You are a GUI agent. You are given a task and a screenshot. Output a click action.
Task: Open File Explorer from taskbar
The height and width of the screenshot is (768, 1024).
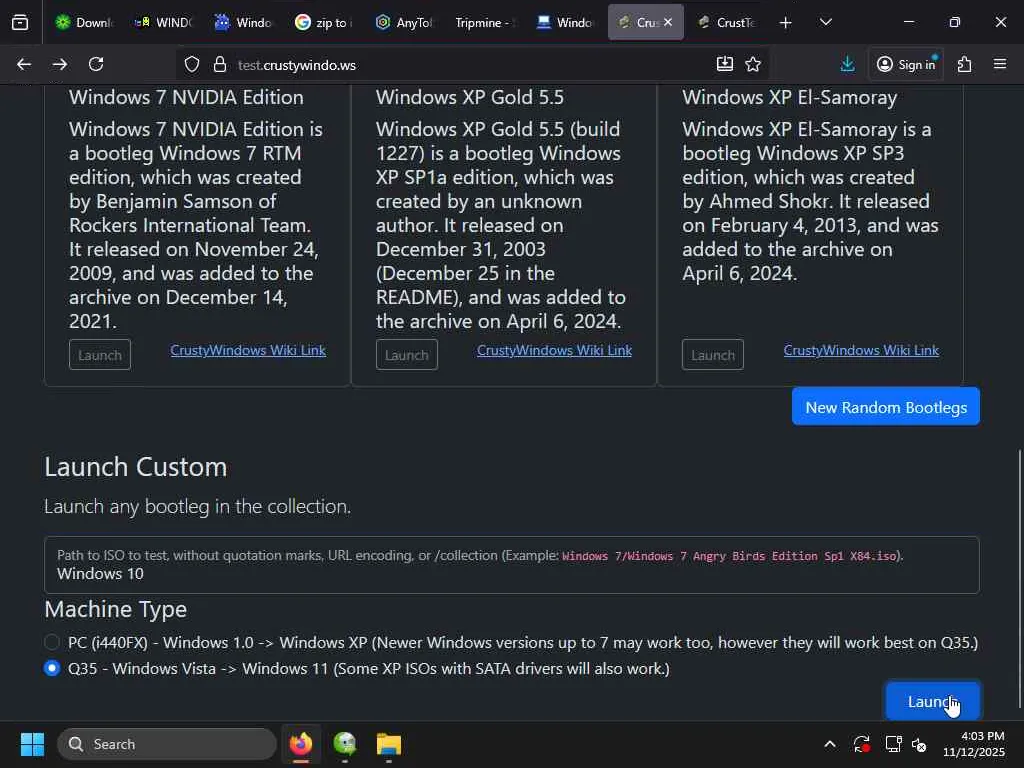tap(389, 744)
